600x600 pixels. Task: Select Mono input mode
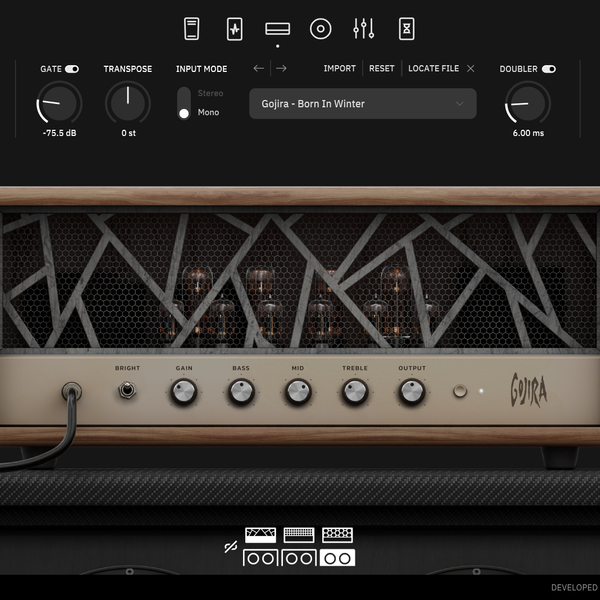point(209,112)
